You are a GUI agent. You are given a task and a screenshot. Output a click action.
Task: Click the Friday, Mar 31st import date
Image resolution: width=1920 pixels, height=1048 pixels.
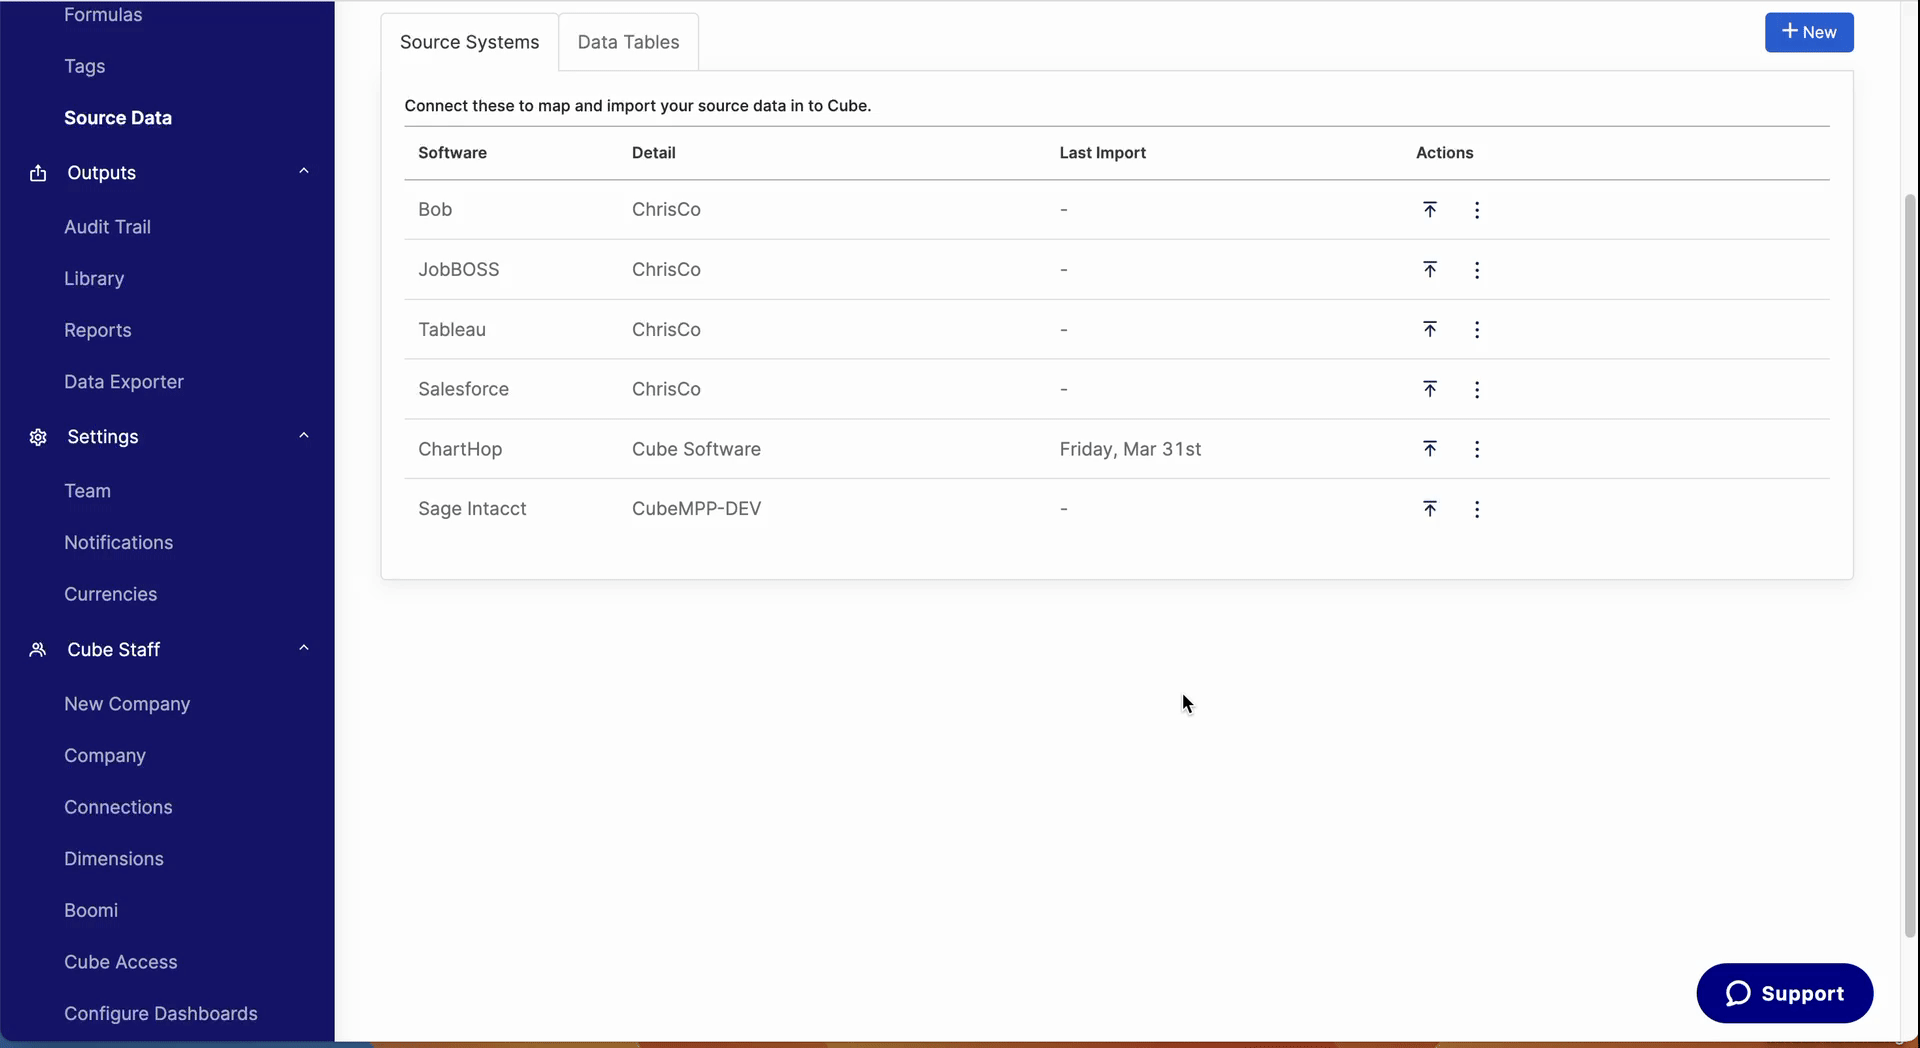tap(1130, 449)
